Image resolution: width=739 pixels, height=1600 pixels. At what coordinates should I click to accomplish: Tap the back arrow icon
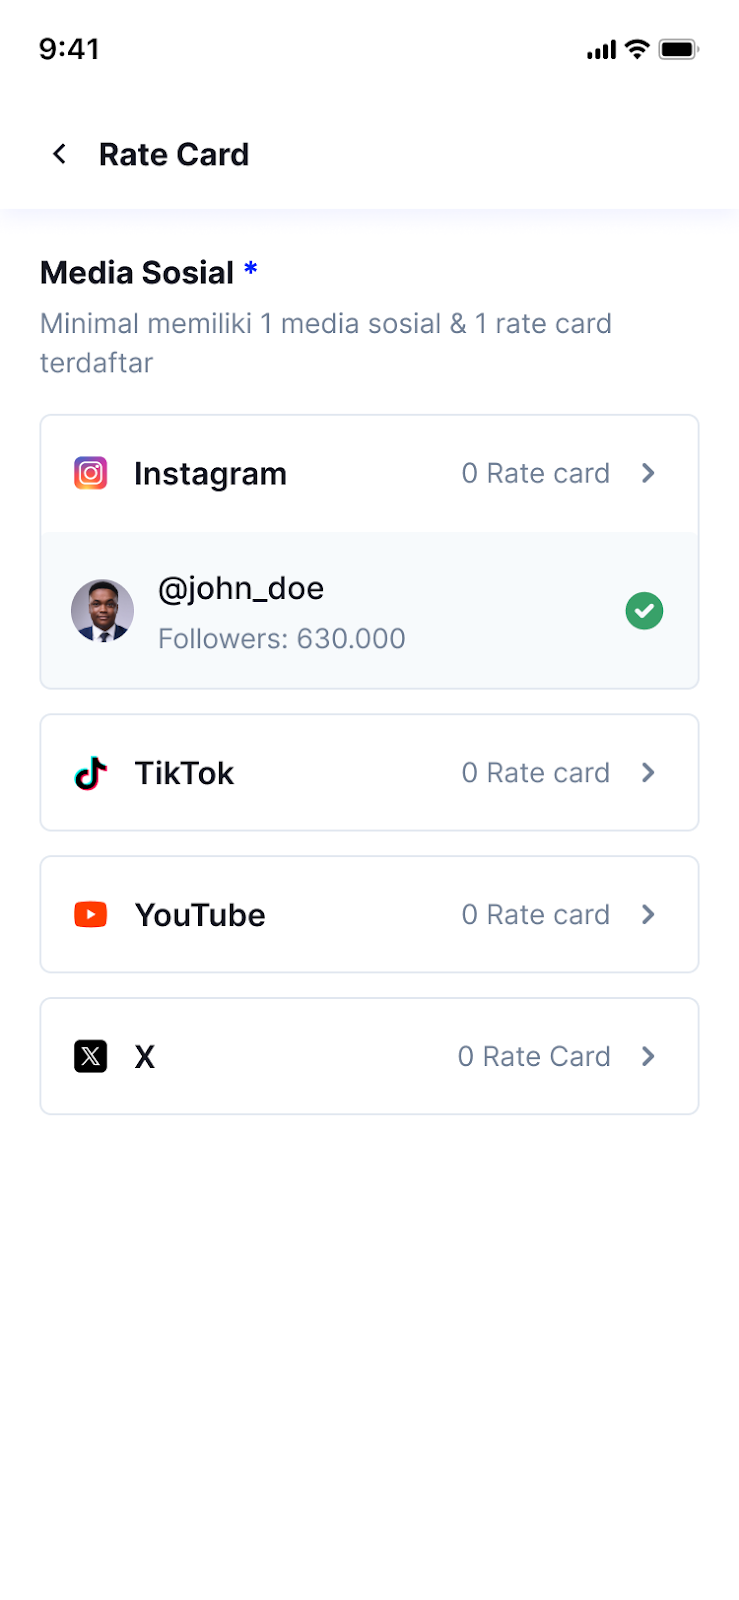point(60,154)
